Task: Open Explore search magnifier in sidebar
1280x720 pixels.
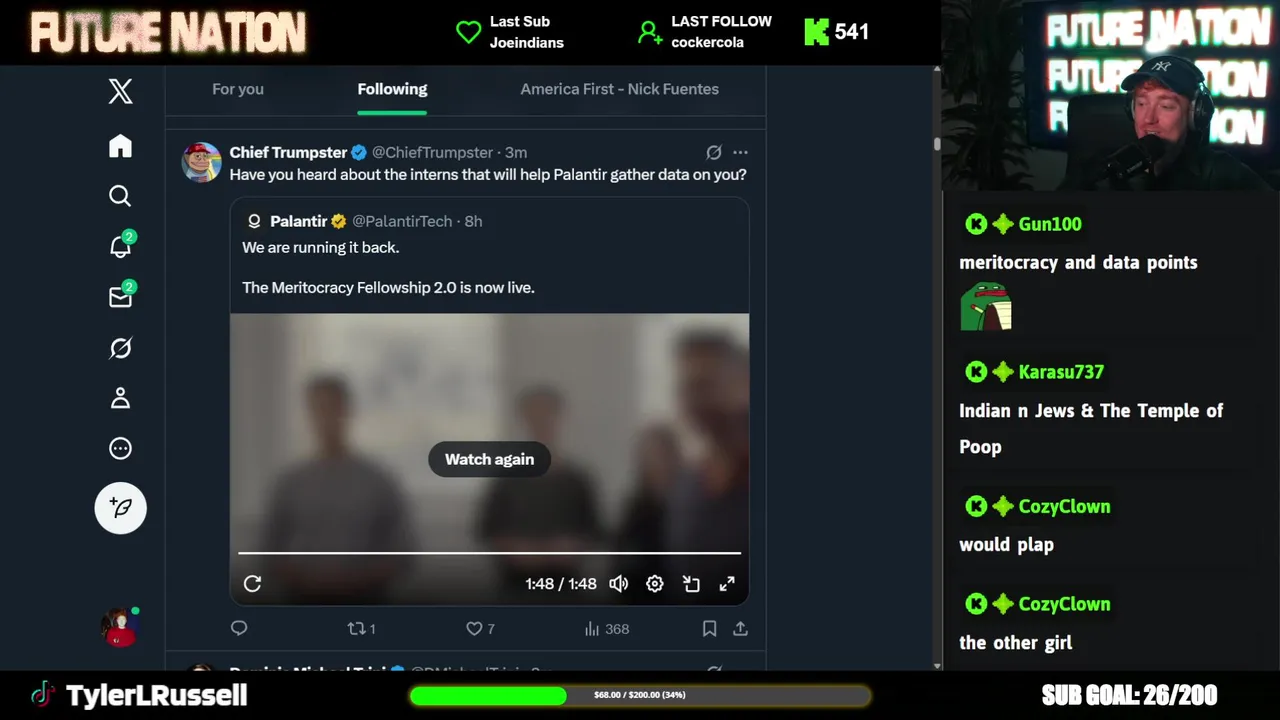Action: click(x=120, y=196)
